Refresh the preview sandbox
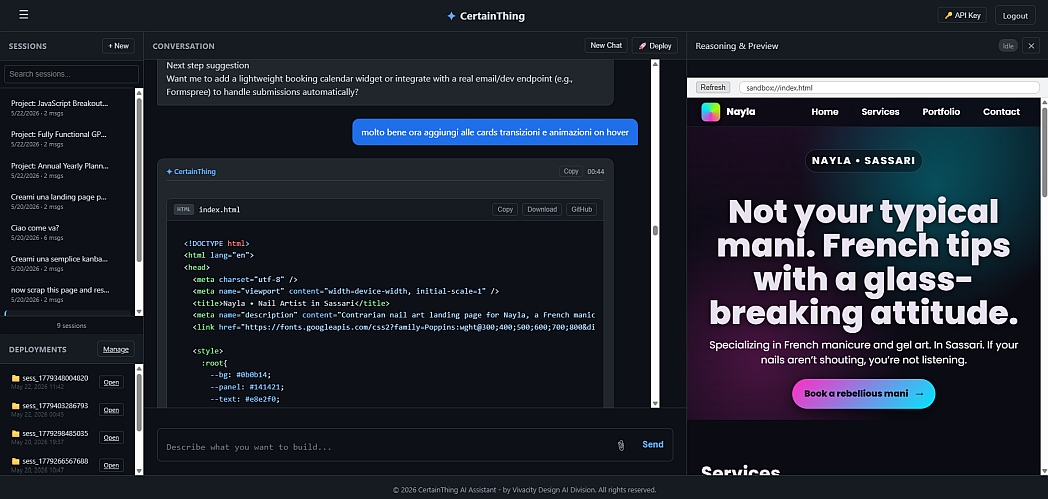1048x499 pixels. [x=713, y=88]
